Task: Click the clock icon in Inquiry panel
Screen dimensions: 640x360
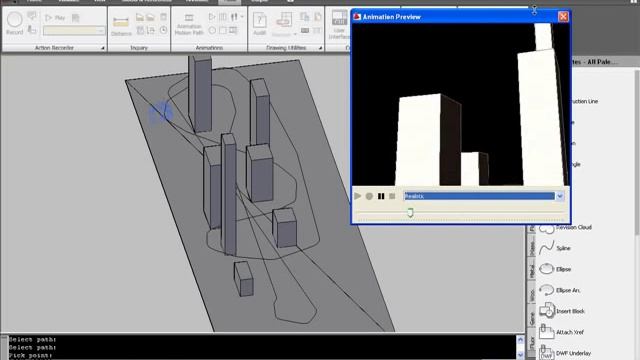Action: coord(163,30)
